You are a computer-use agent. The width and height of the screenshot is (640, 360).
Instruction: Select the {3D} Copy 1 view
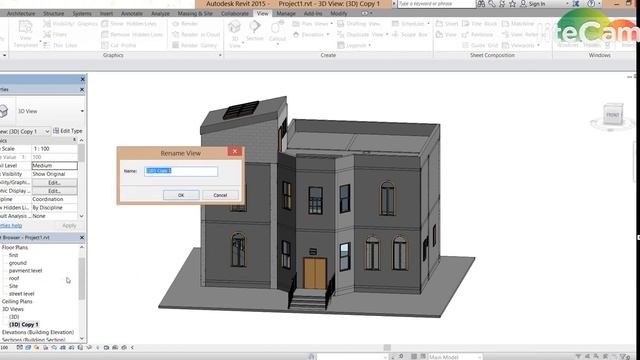24,324
